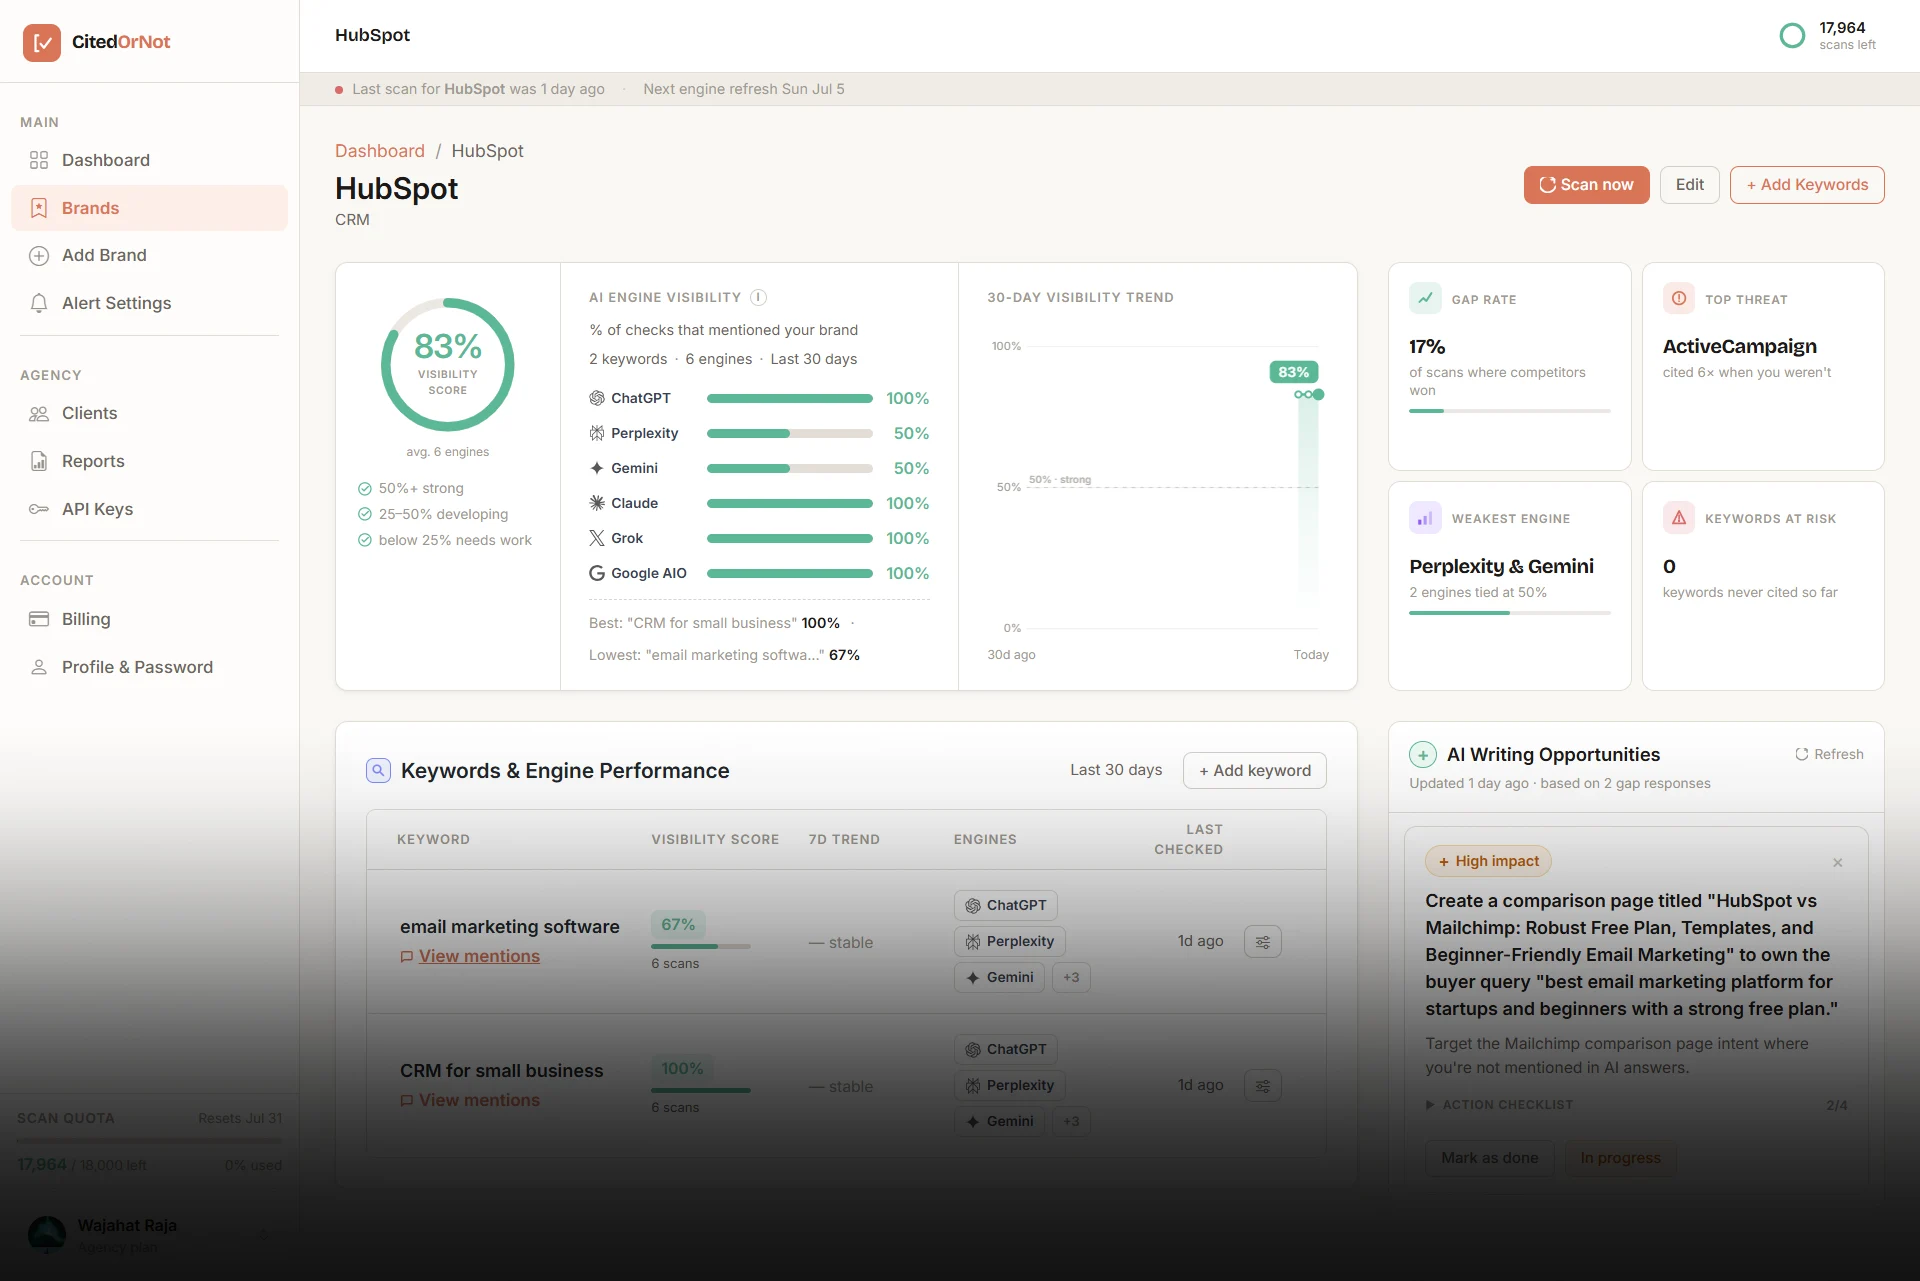Click the High impact tag

click(x=1488, y=861)
